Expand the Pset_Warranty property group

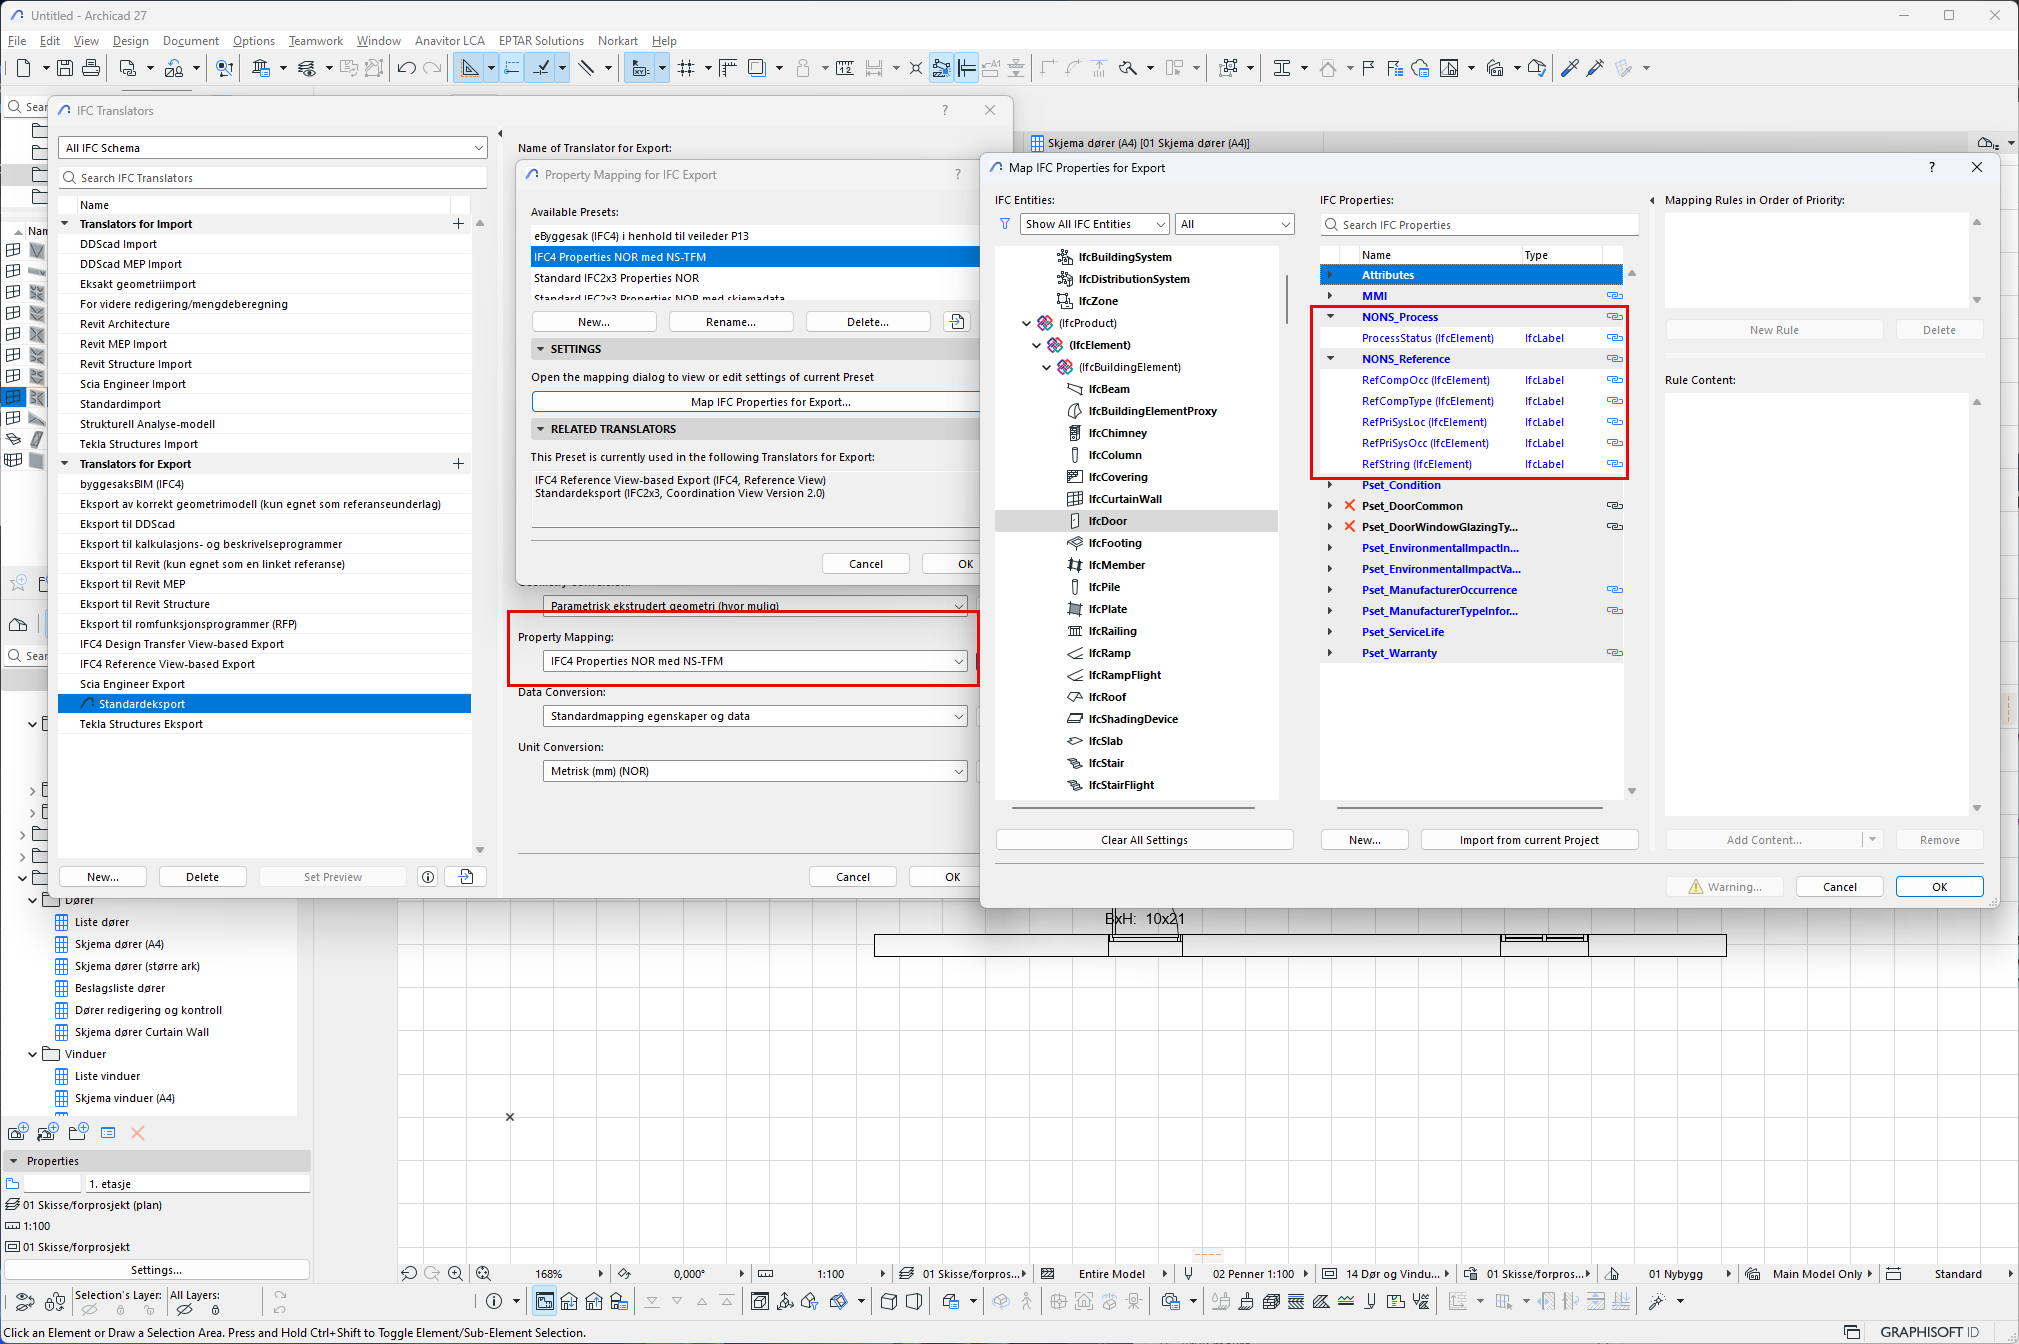coord(1330,653)
